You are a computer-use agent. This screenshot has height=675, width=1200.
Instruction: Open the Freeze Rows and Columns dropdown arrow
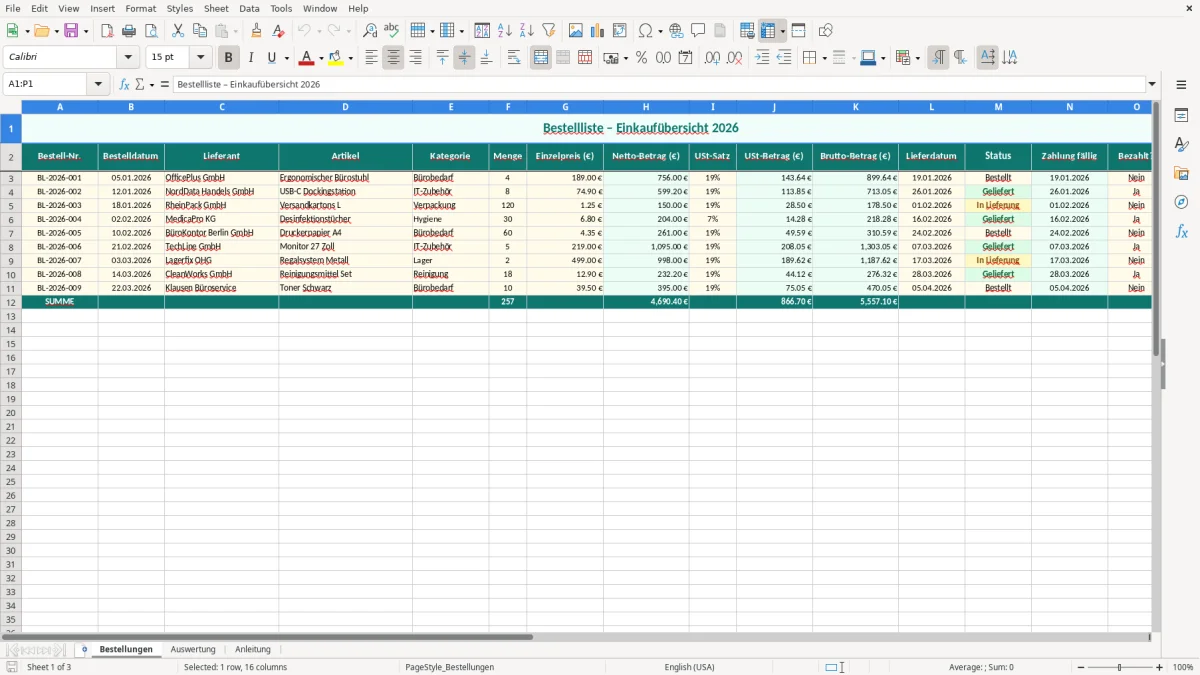[x=782, y=31]
